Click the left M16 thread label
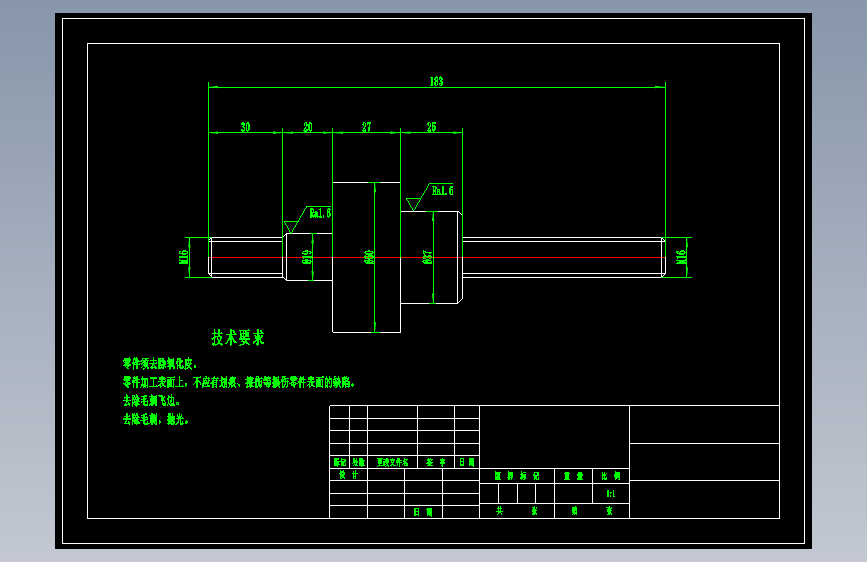867x562 pixels. tap(184, 257)
